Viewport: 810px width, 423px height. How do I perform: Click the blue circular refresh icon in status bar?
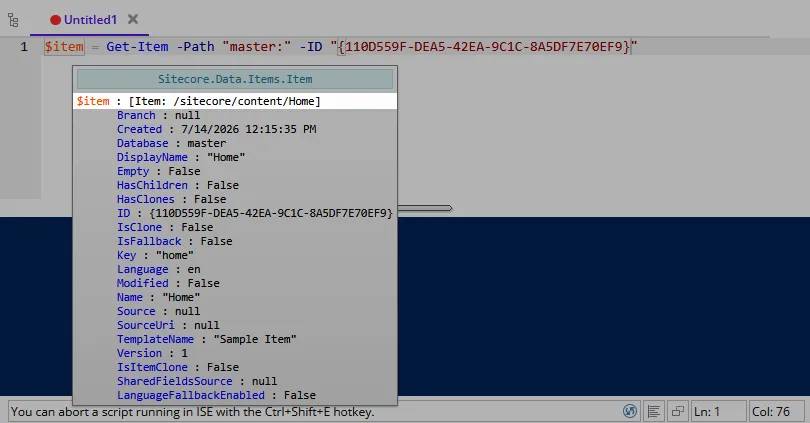(630, 411)
